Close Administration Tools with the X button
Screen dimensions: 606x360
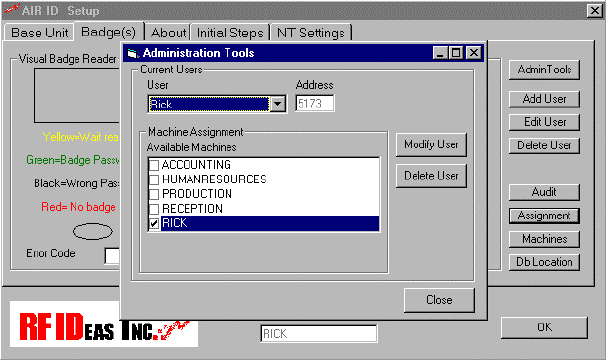pos(473,53)
